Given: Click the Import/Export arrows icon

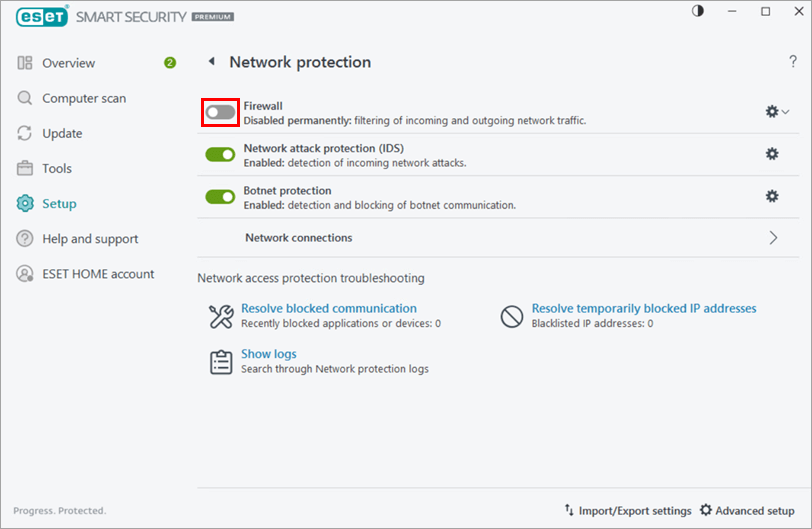Looking at the screenshot, I should tap(569, 510).
